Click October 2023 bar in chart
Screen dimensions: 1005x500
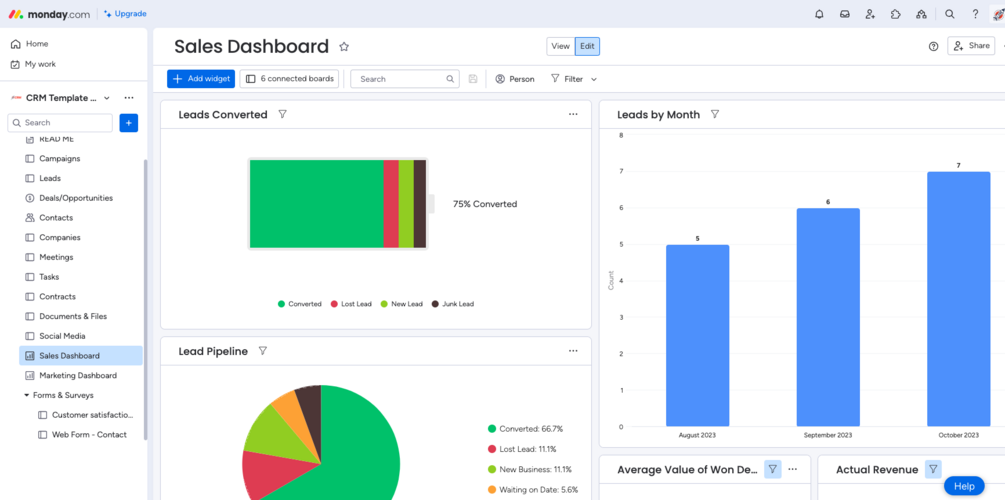click(958, 299)
